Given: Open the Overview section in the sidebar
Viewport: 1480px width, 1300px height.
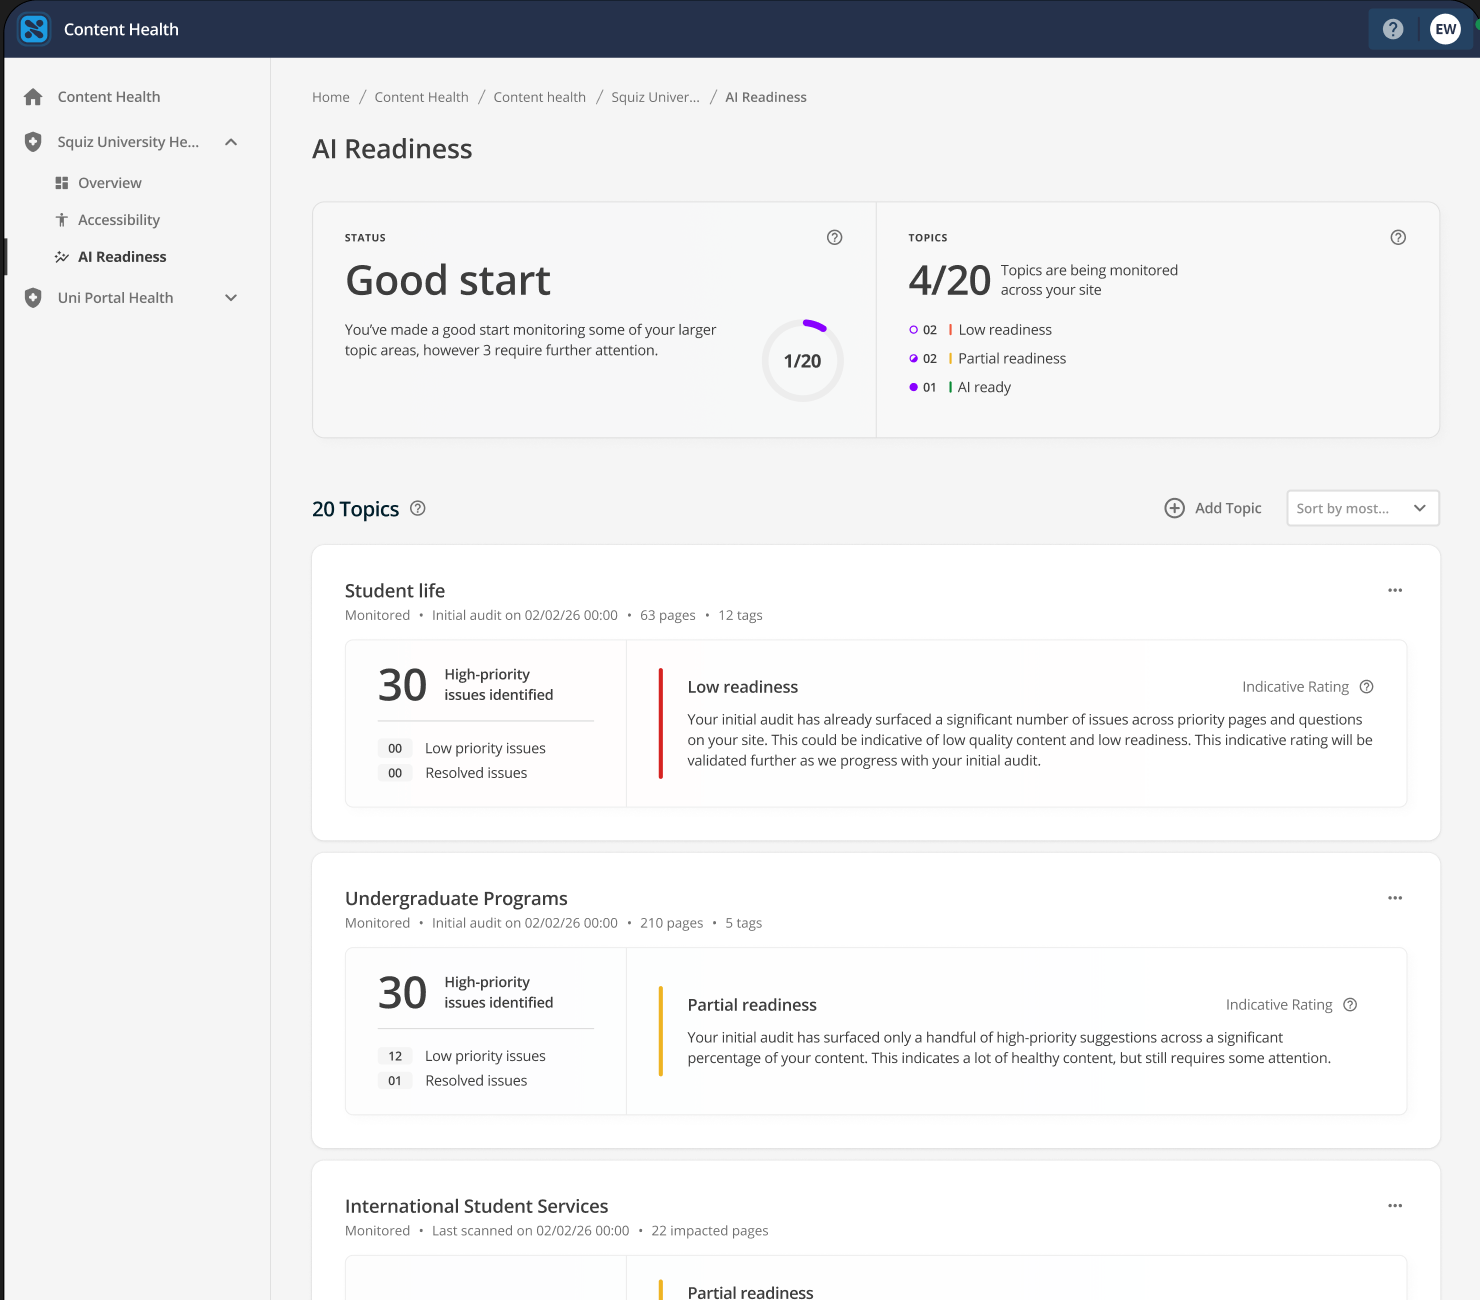Looking at the screenshot, I should [108, 183].
